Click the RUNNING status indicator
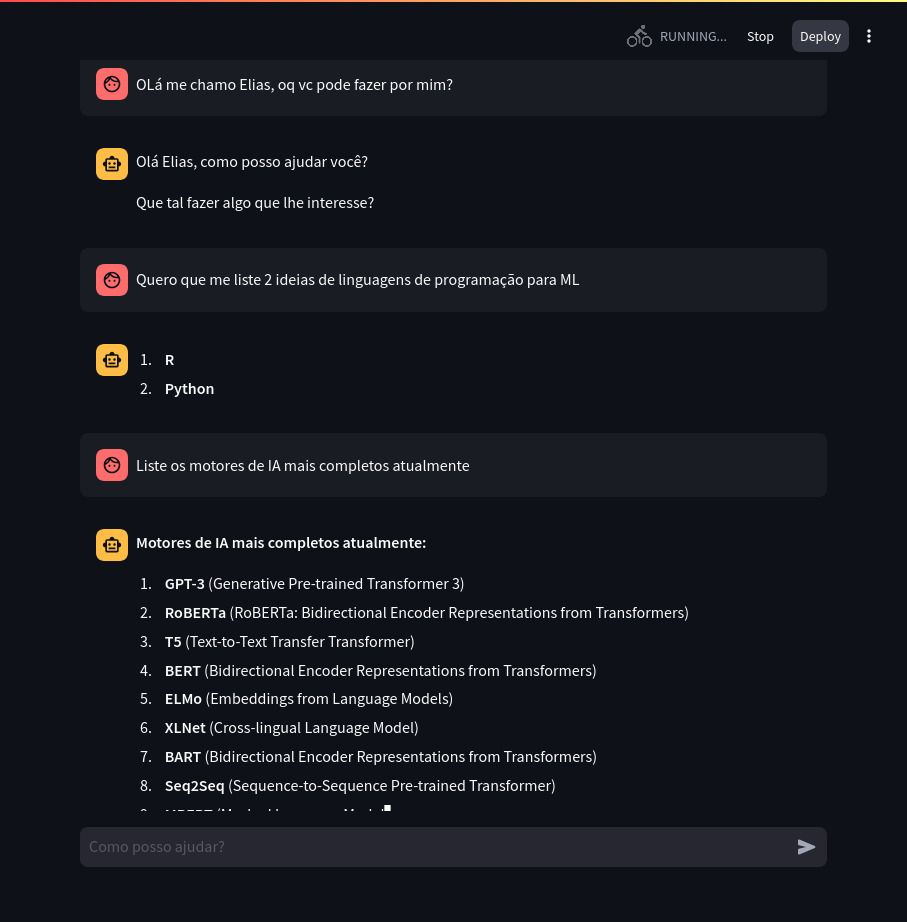The width and height of the screenshot is (907, 922). 693,36
